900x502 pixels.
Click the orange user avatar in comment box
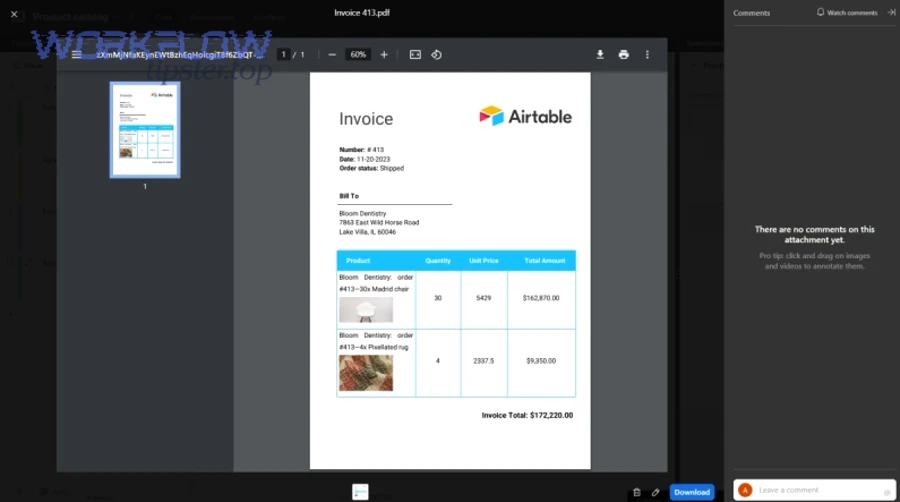point(745,490)
